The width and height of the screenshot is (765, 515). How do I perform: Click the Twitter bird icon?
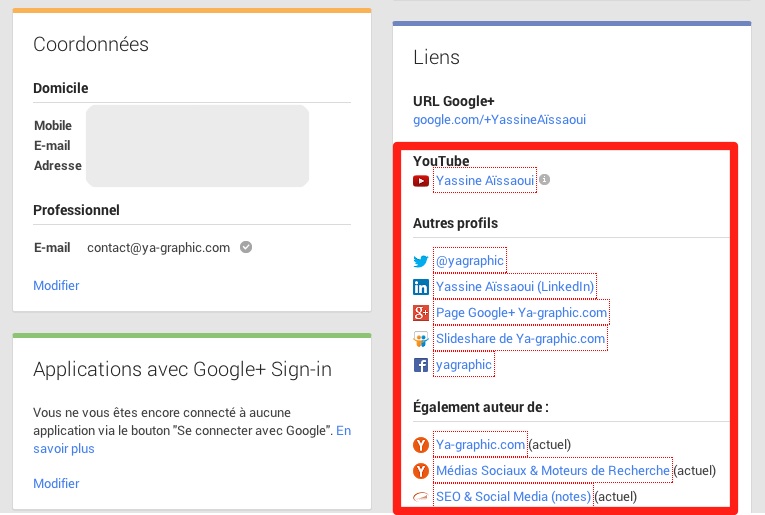[x=421, y=261]
